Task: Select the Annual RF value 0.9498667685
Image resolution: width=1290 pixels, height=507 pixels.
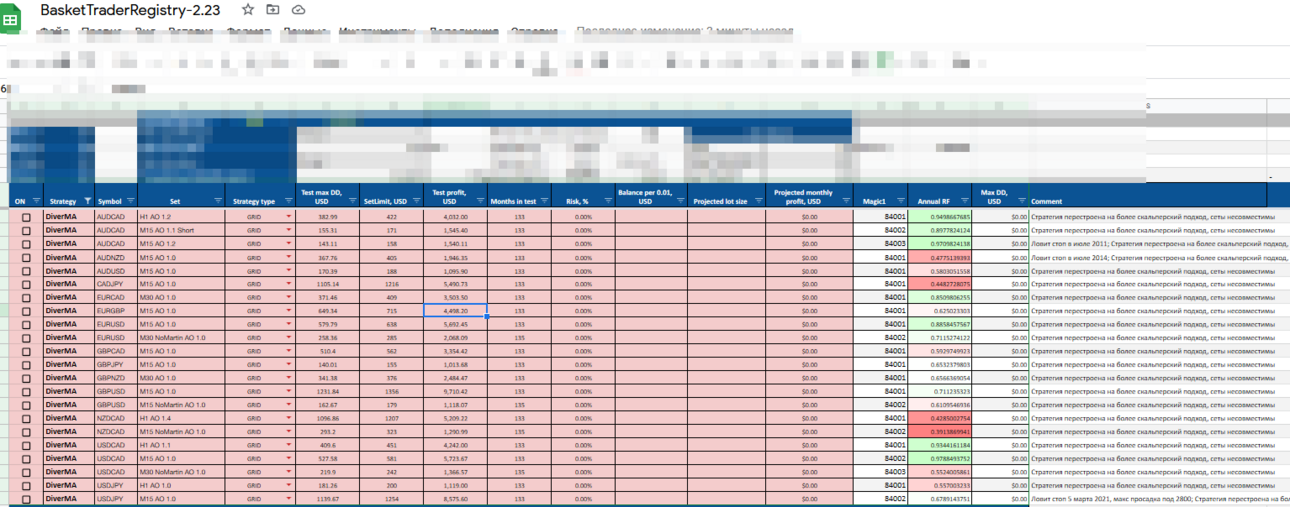Action: [940, 217]
